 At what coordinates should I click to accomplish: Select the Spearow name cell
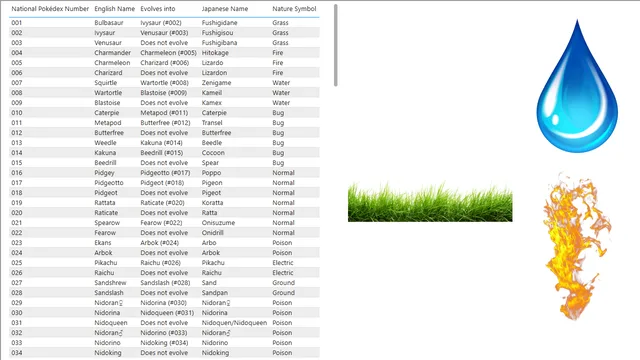(x=107, y=223)
